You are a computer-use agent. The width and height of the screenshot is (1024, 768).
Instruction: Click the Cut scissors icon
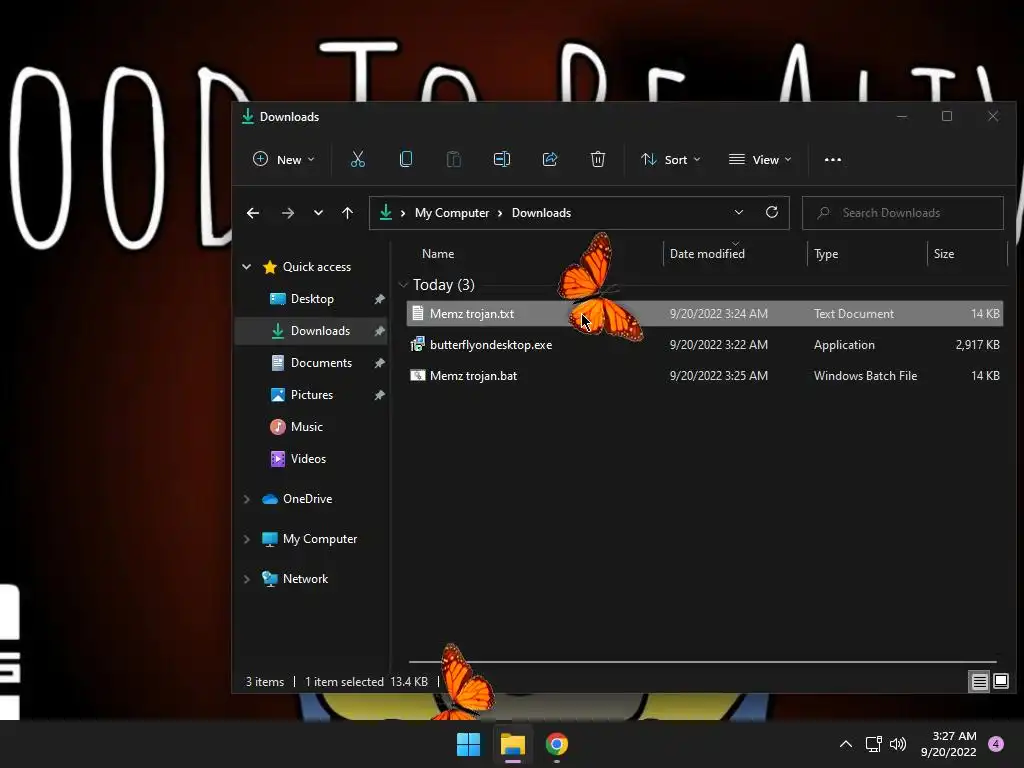click(x=357, y=159)
